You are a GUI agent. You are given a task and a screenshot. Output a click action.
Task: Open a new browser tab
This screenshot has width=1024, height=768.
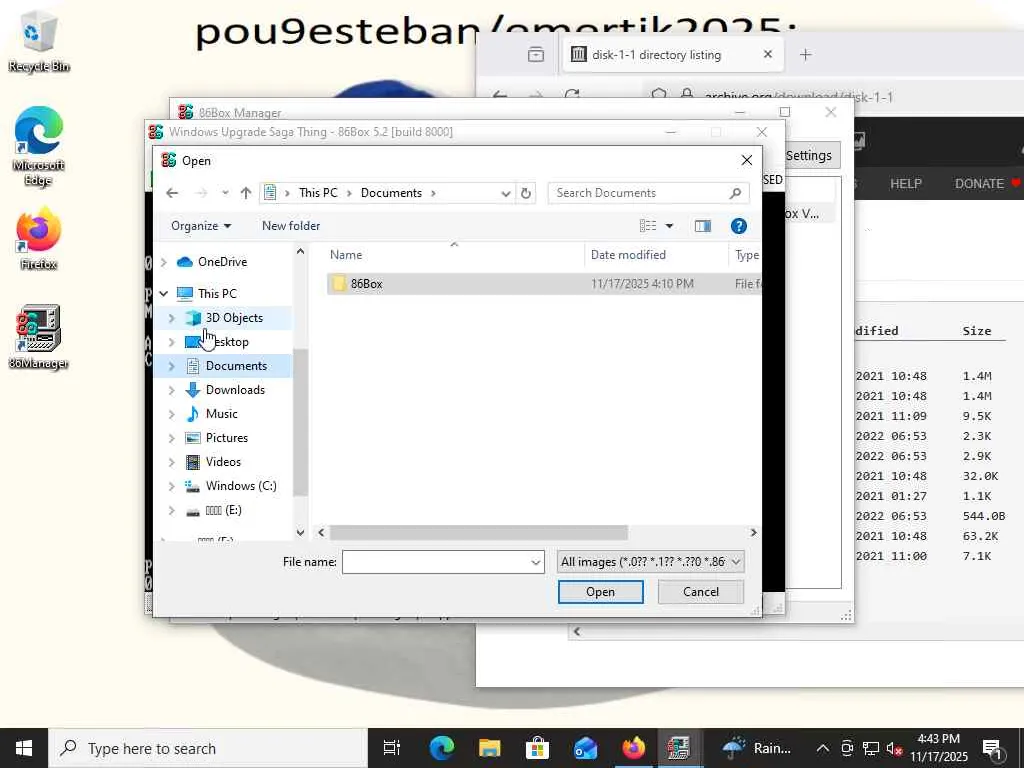806,55
